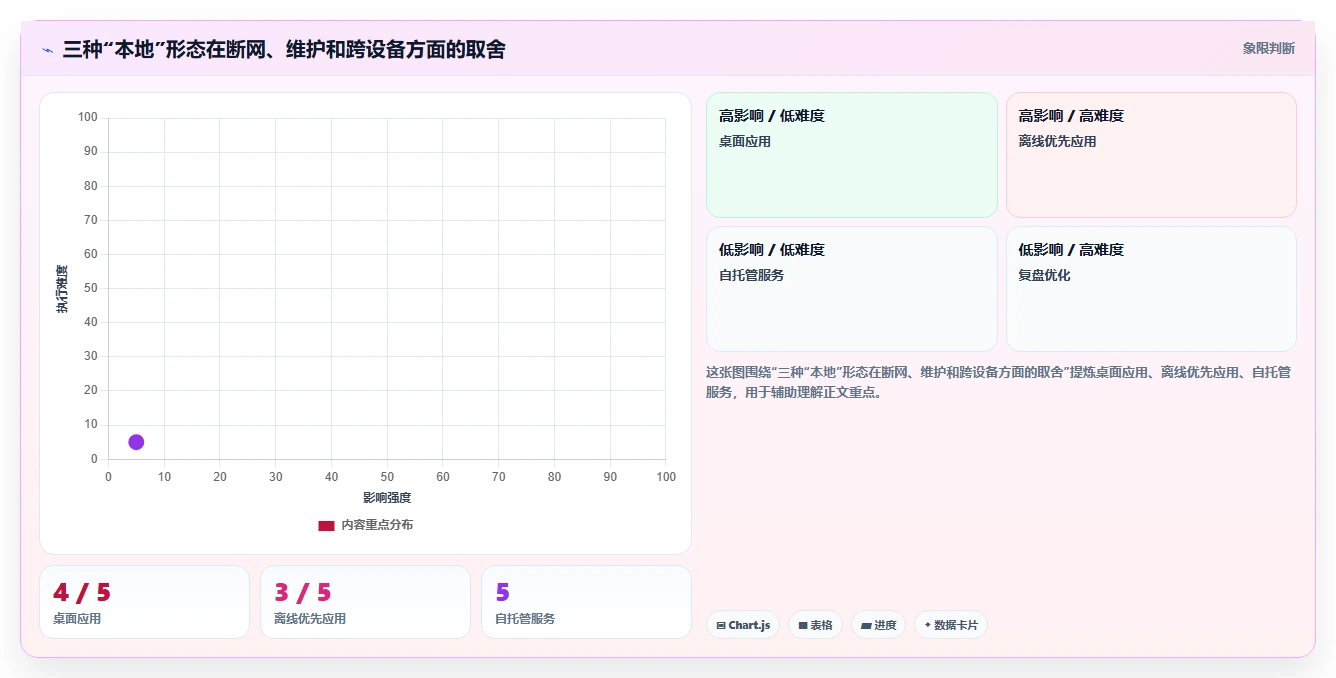Toggle the 内容重点分布 legend swatch
Image resolution: width=1336 pixels, height=678 pixels.
tap(326, 525)
